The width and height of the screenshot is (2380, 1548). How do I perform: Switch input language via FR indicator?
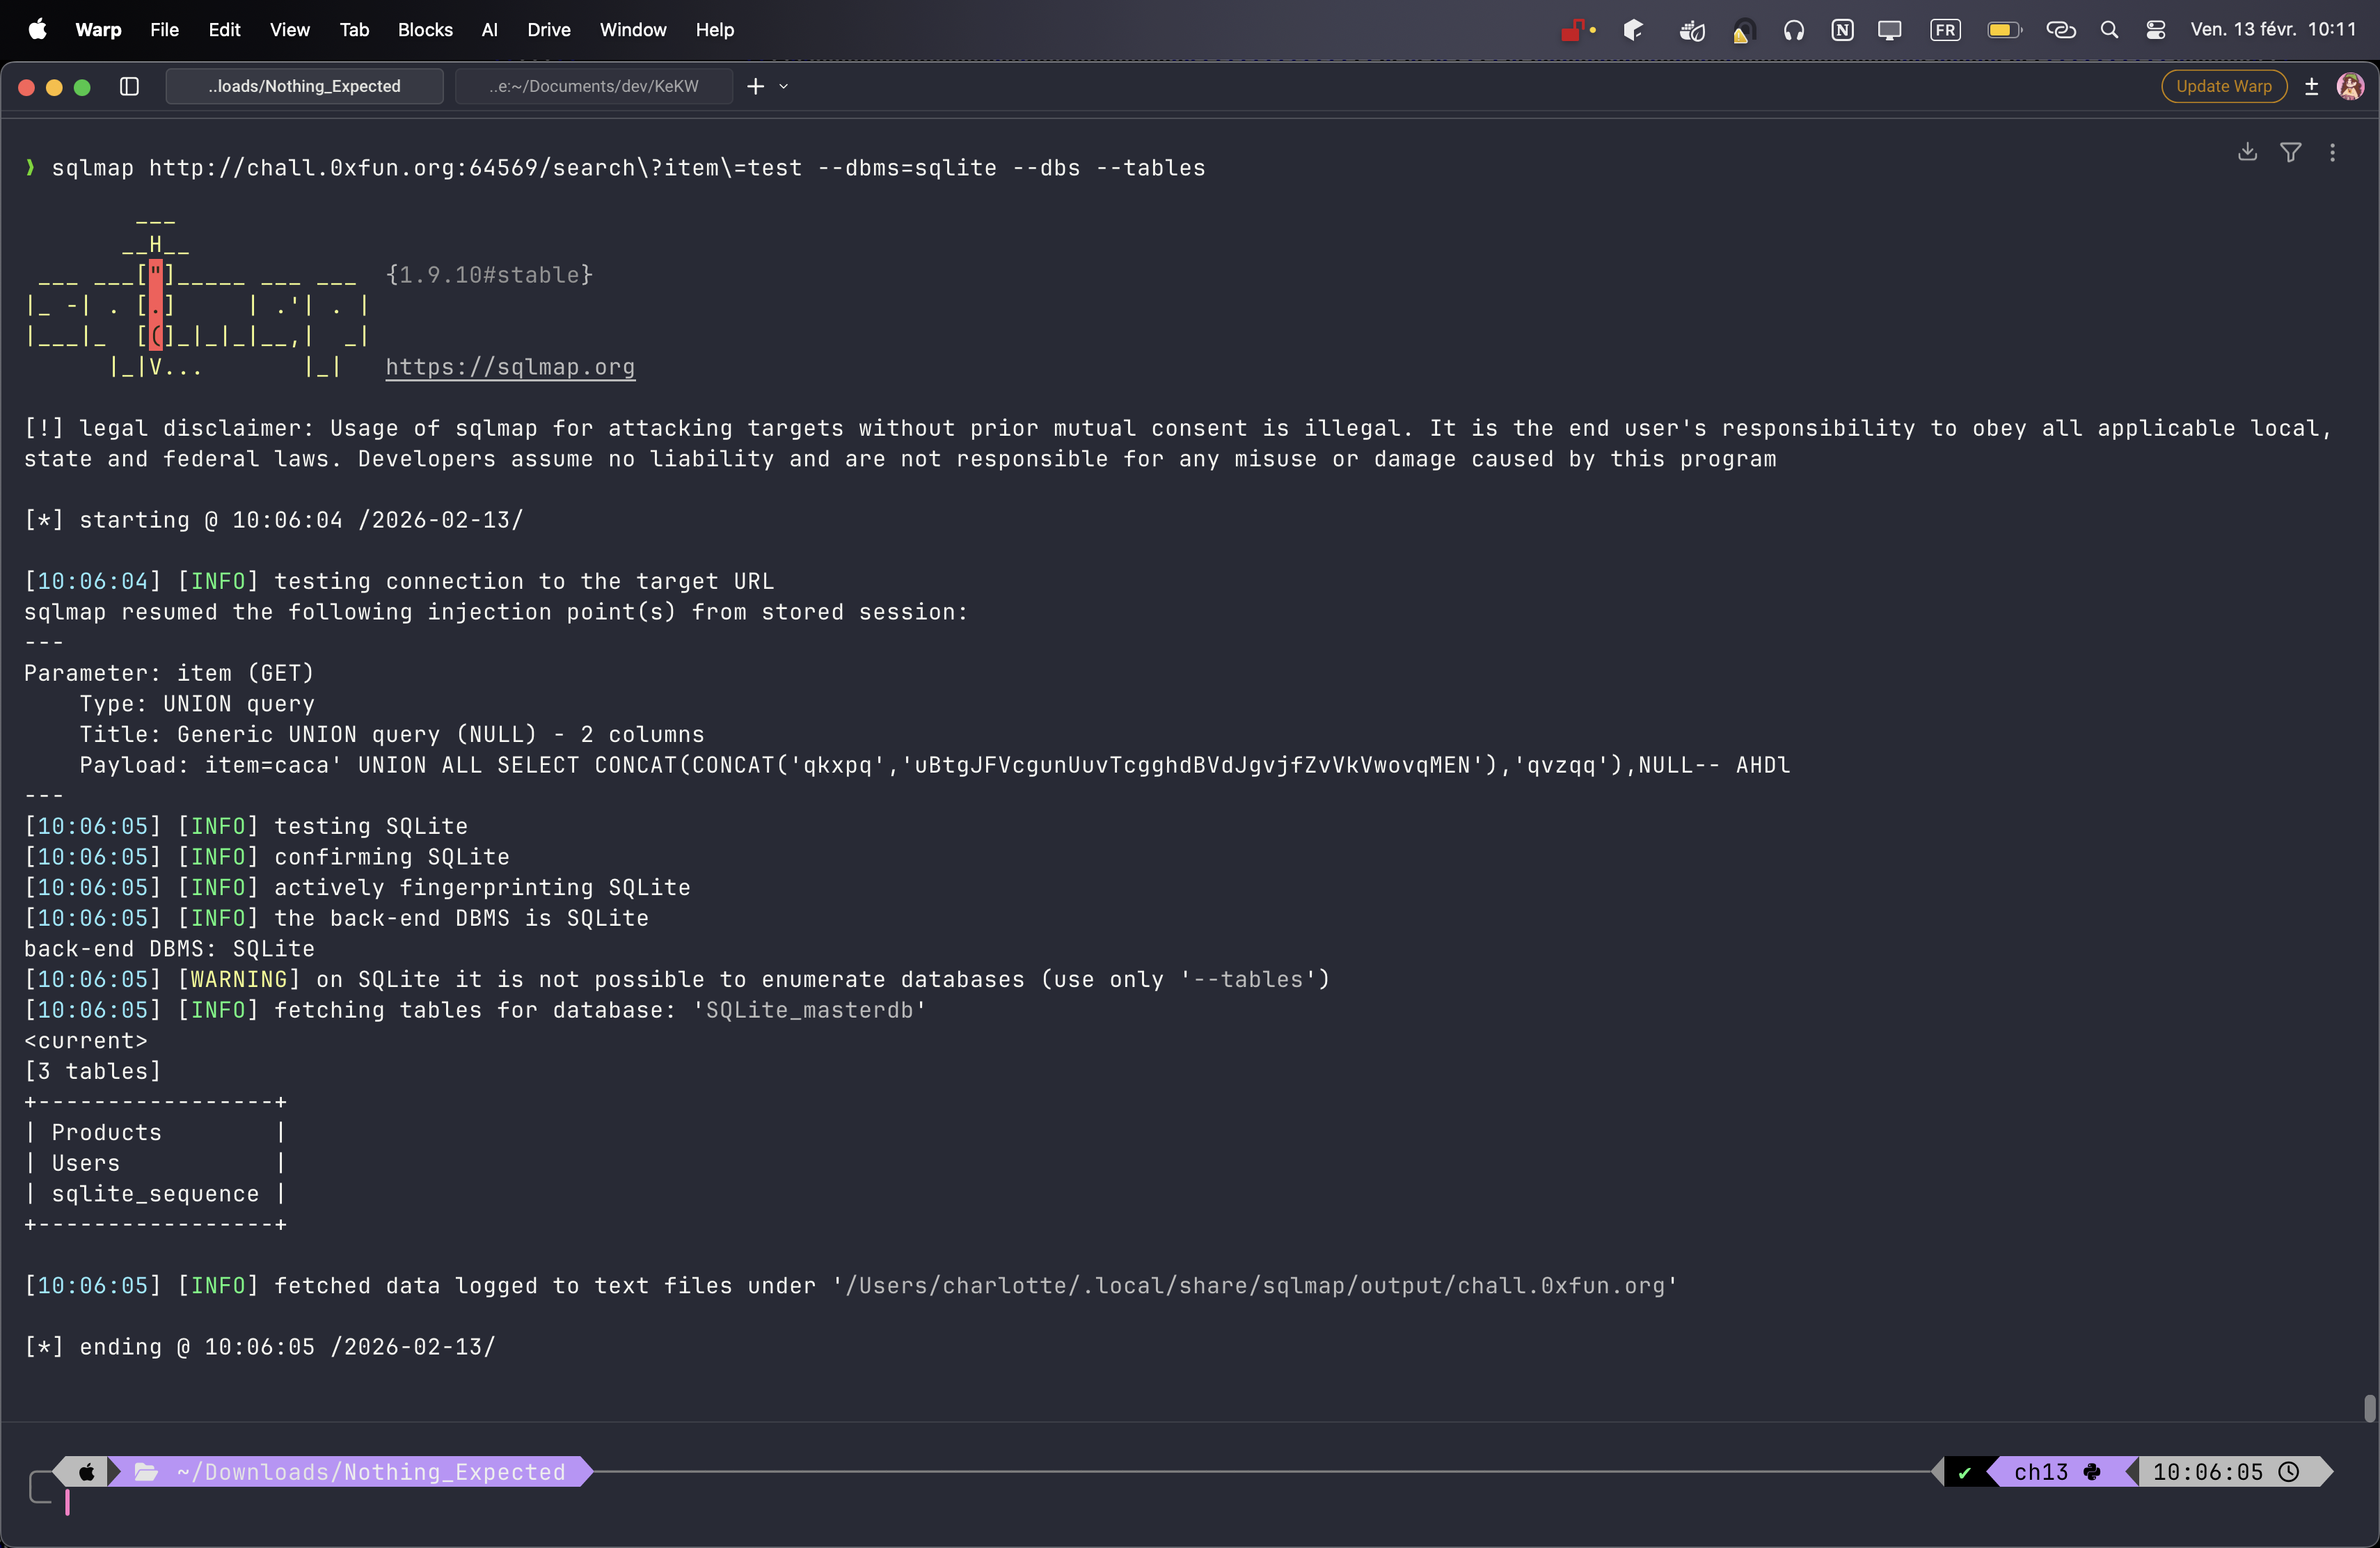1945,30
